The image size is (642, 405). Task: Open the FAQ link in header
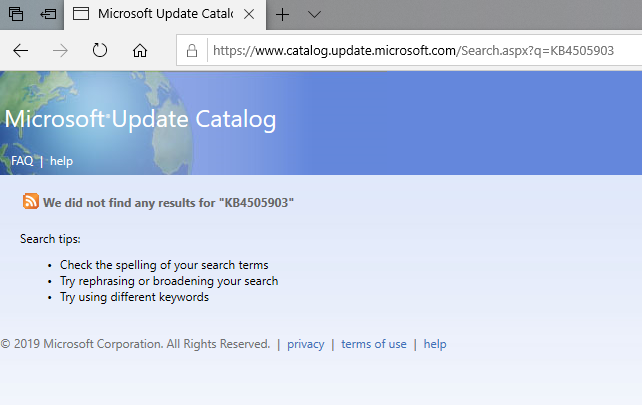(22, 161)
